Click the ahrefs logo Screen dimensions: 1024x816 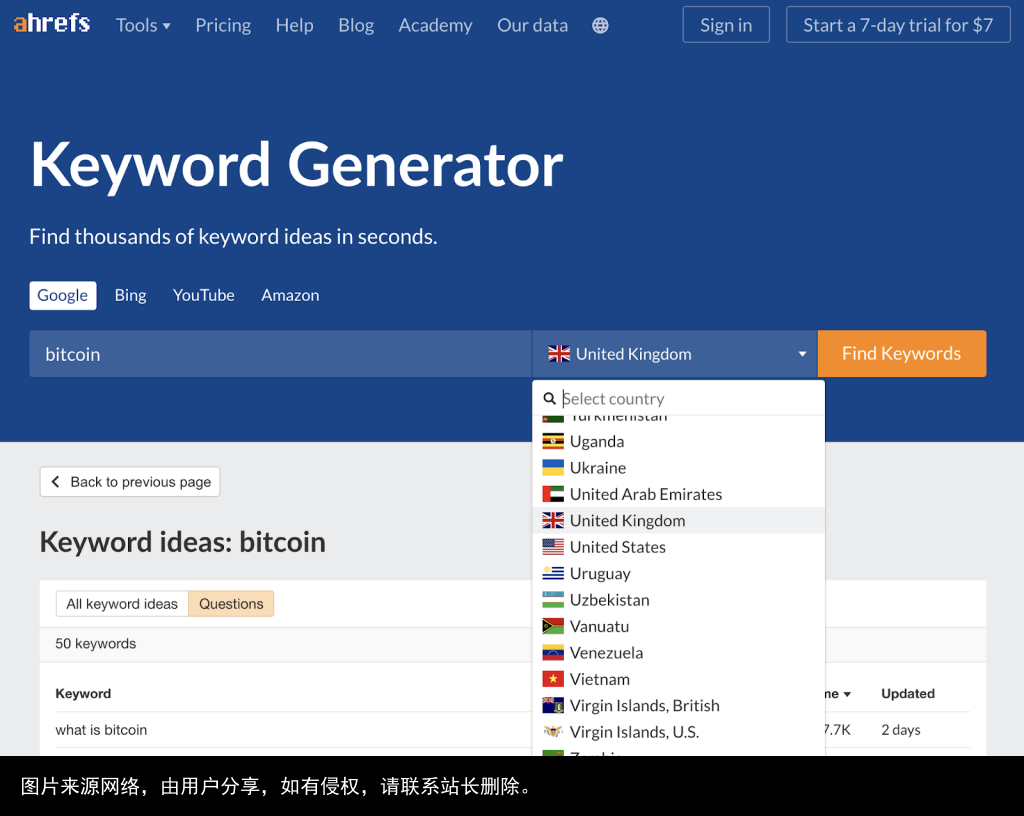coord(51,24)
